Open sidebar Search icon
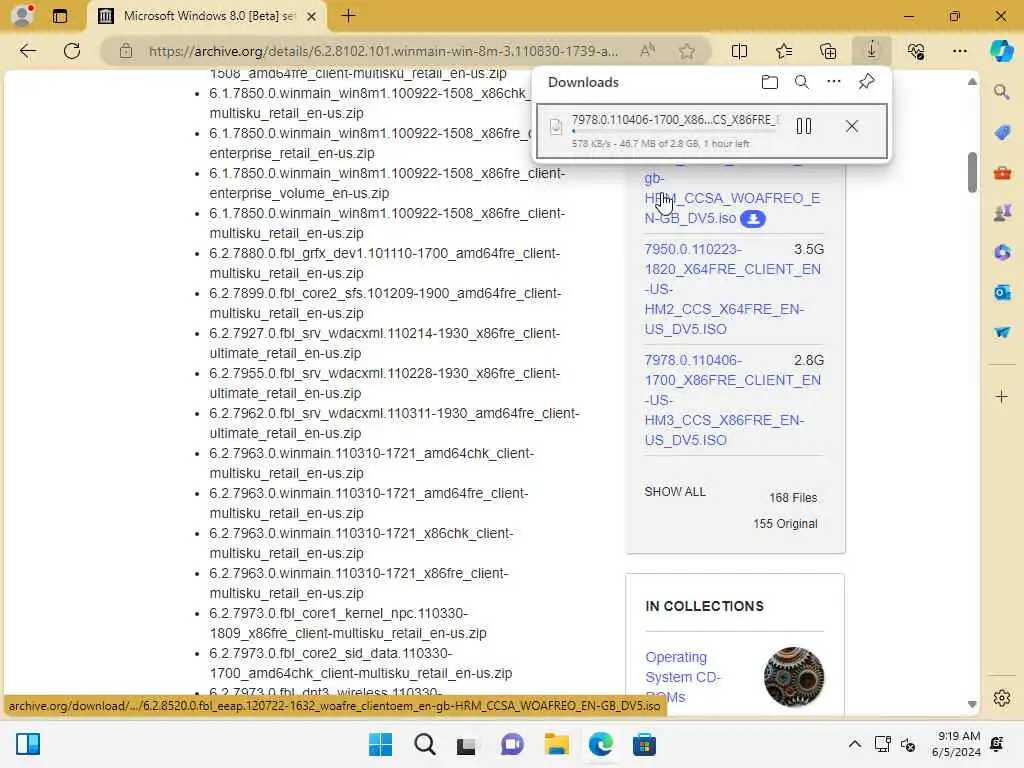 coord(1001,92)
